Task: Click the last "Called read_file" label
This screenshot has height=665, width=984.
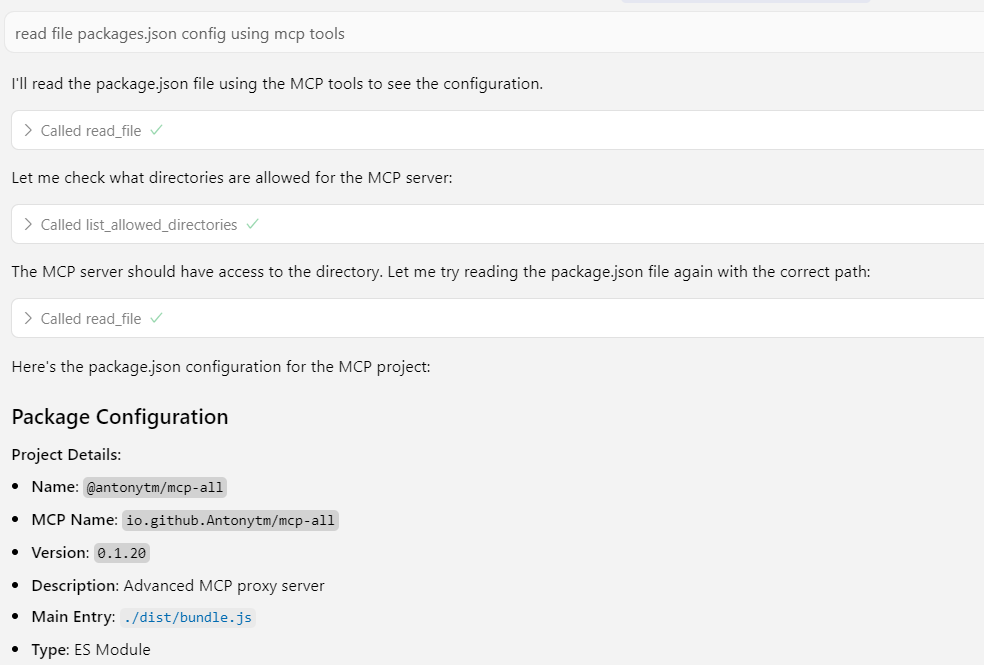Action: coord(91,319)
